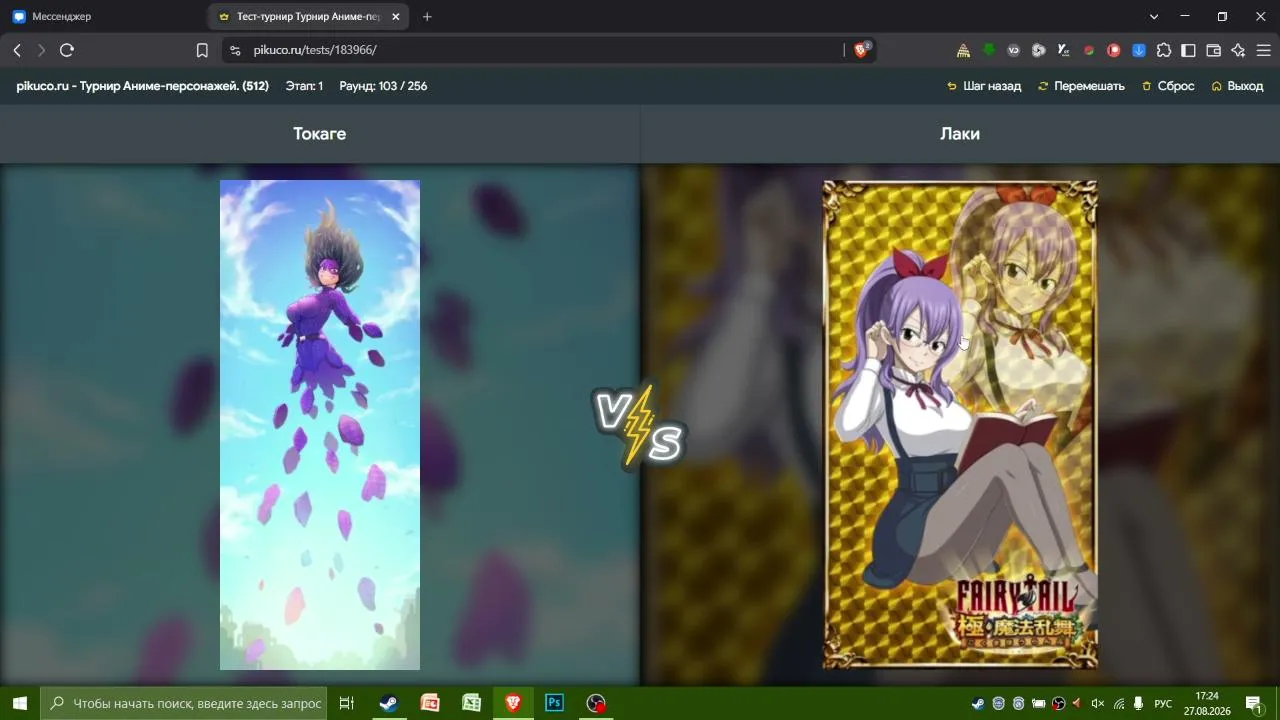The image size is (1280, 720).
Task: Vote for Лаки by clicking its name header
Action: pos(960,134)
